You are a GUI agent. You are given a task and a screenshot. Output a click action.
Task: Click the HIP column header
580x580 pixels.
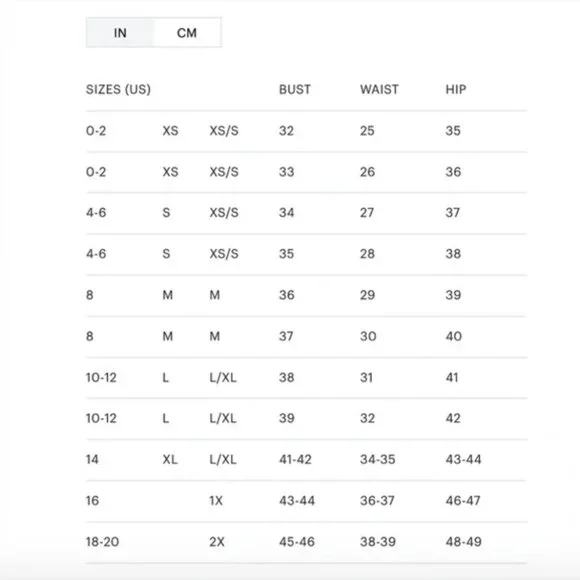click(456, 90)
